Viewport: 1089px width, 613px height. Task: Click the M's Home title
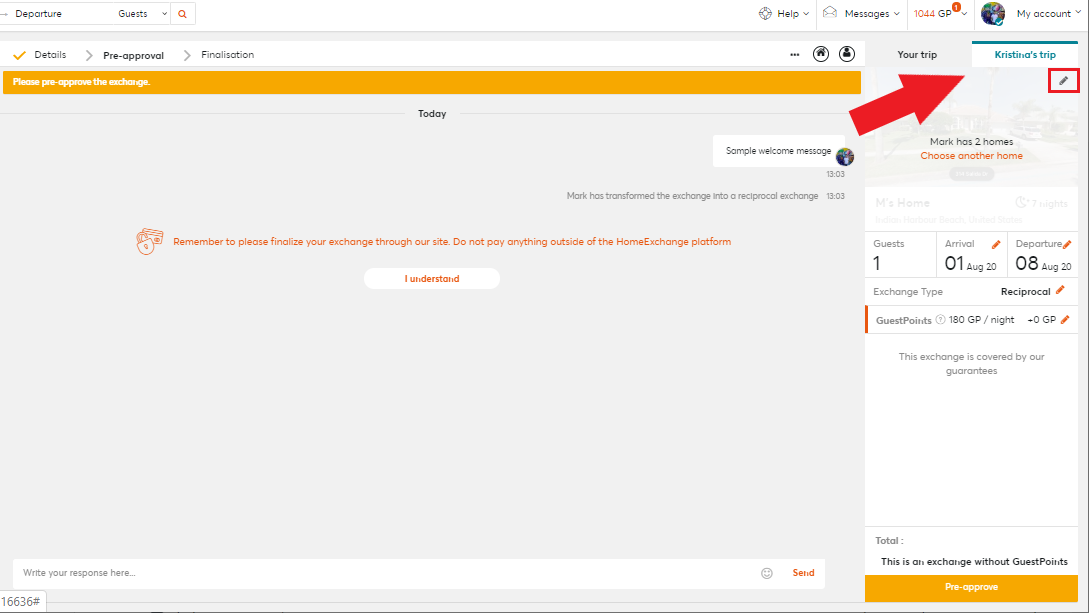(902, 203)
